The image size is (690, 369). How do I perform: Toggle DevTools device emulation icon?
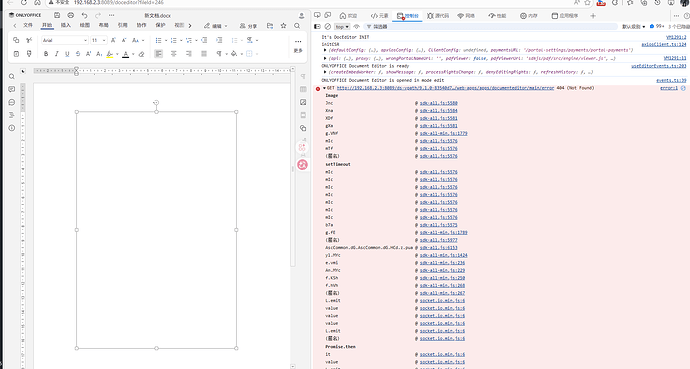[328, 15]
